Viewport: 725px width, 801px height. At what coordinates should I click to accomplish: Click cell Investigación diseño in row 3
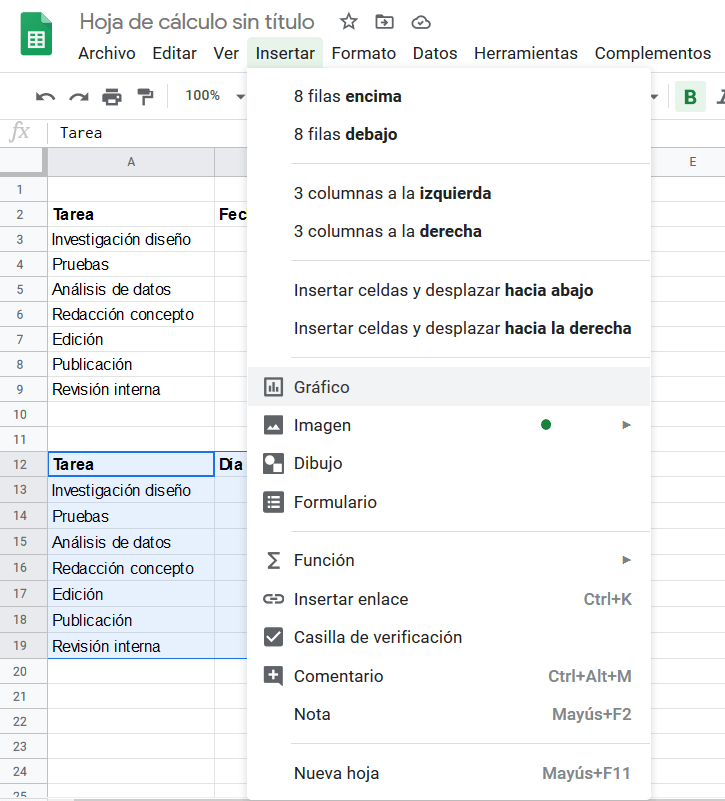(x=131, y=239)
